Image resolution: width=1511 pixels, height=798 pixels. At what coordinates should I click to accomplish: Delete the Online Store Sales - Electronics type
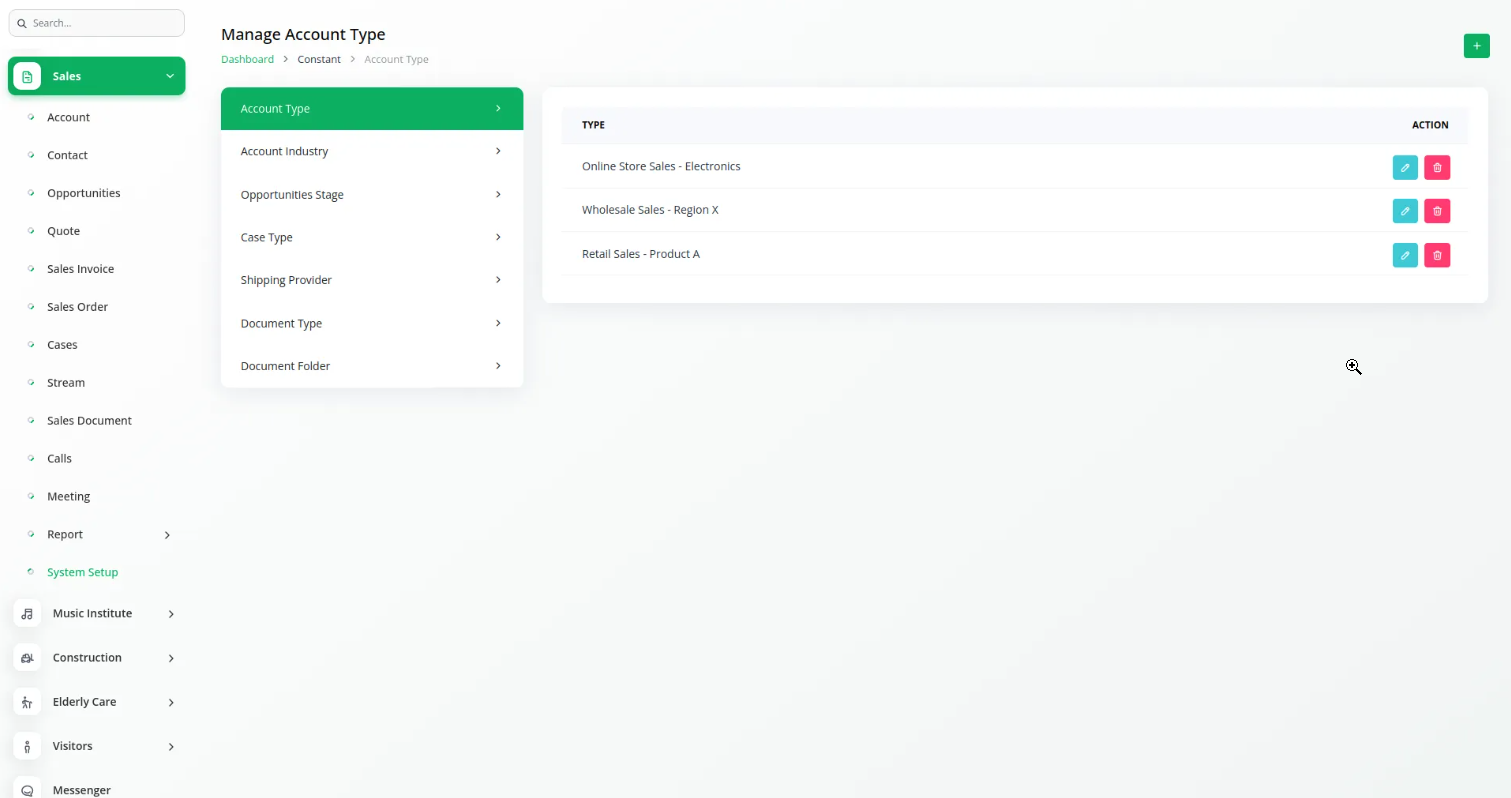1437,167
